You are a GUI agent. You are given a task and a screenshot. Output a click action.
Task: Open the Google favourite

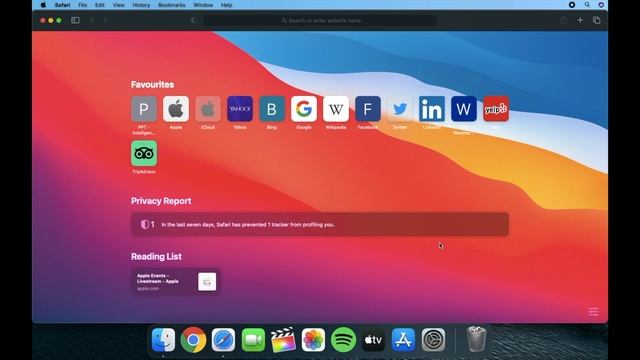coord(304,109)
